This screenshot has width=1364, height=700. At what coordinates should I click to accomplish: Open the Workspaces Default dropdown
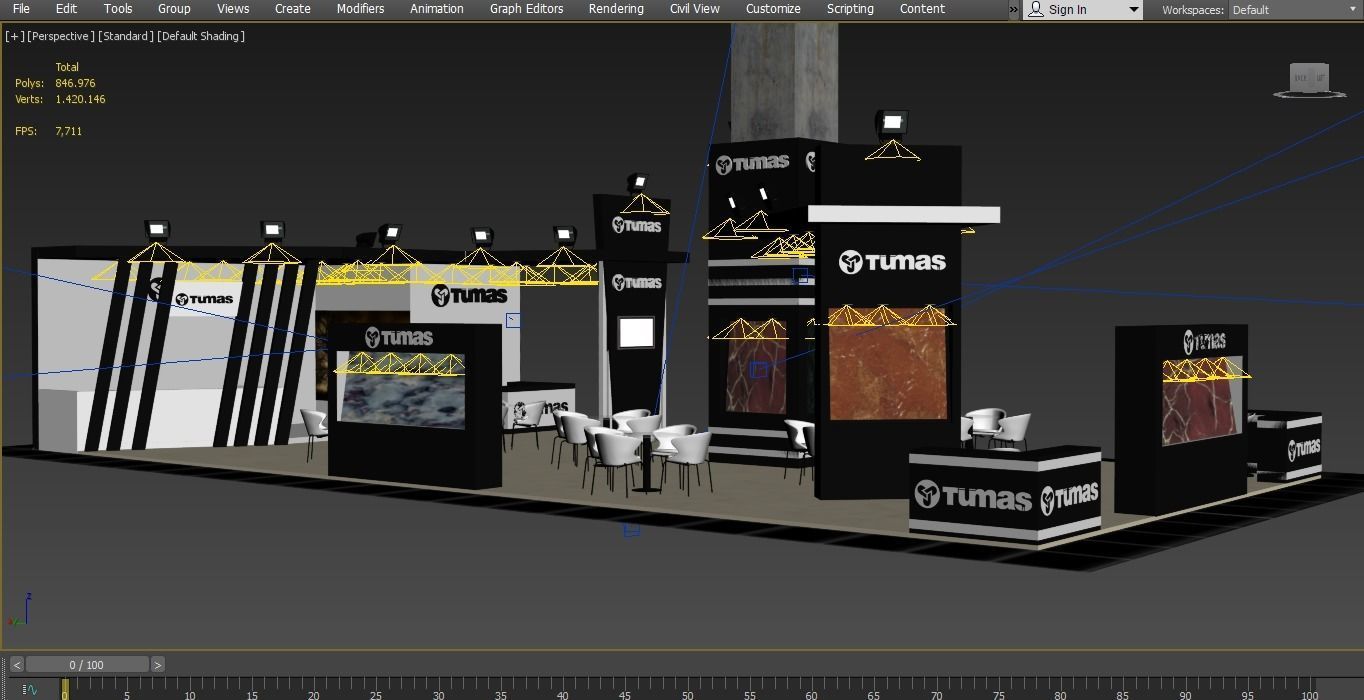[1294, 10]
